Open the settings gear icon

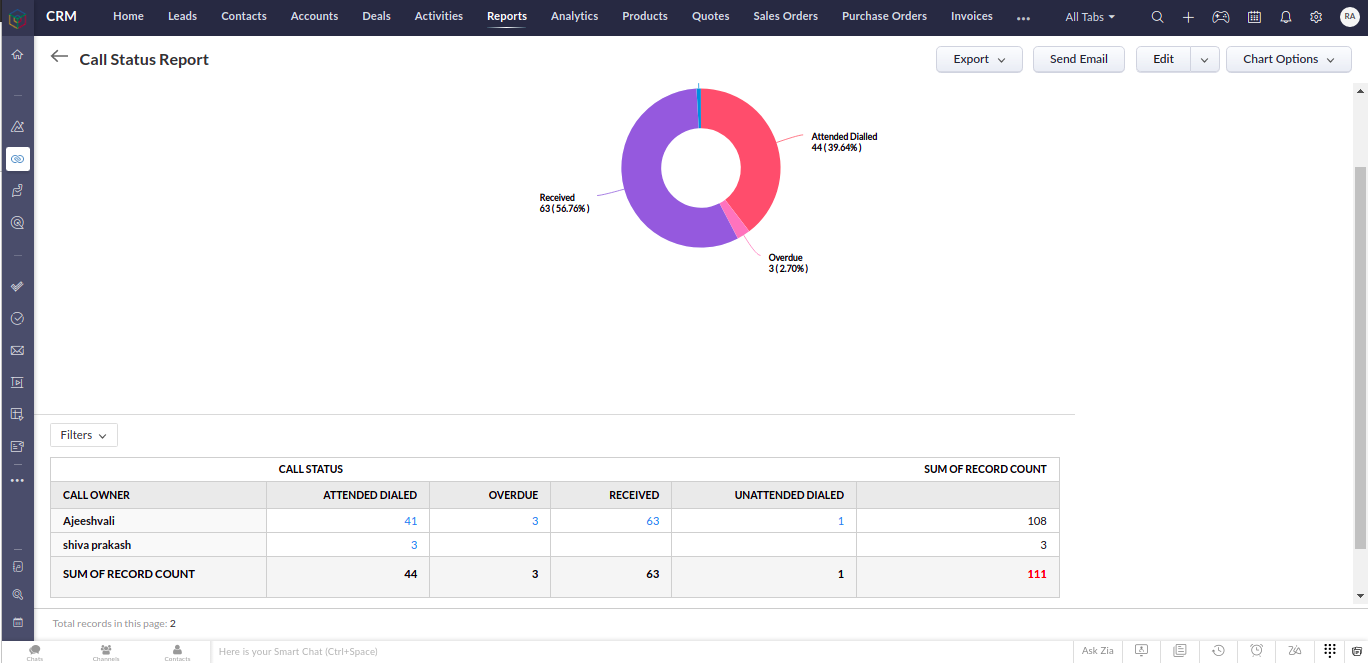(1316, 17)
